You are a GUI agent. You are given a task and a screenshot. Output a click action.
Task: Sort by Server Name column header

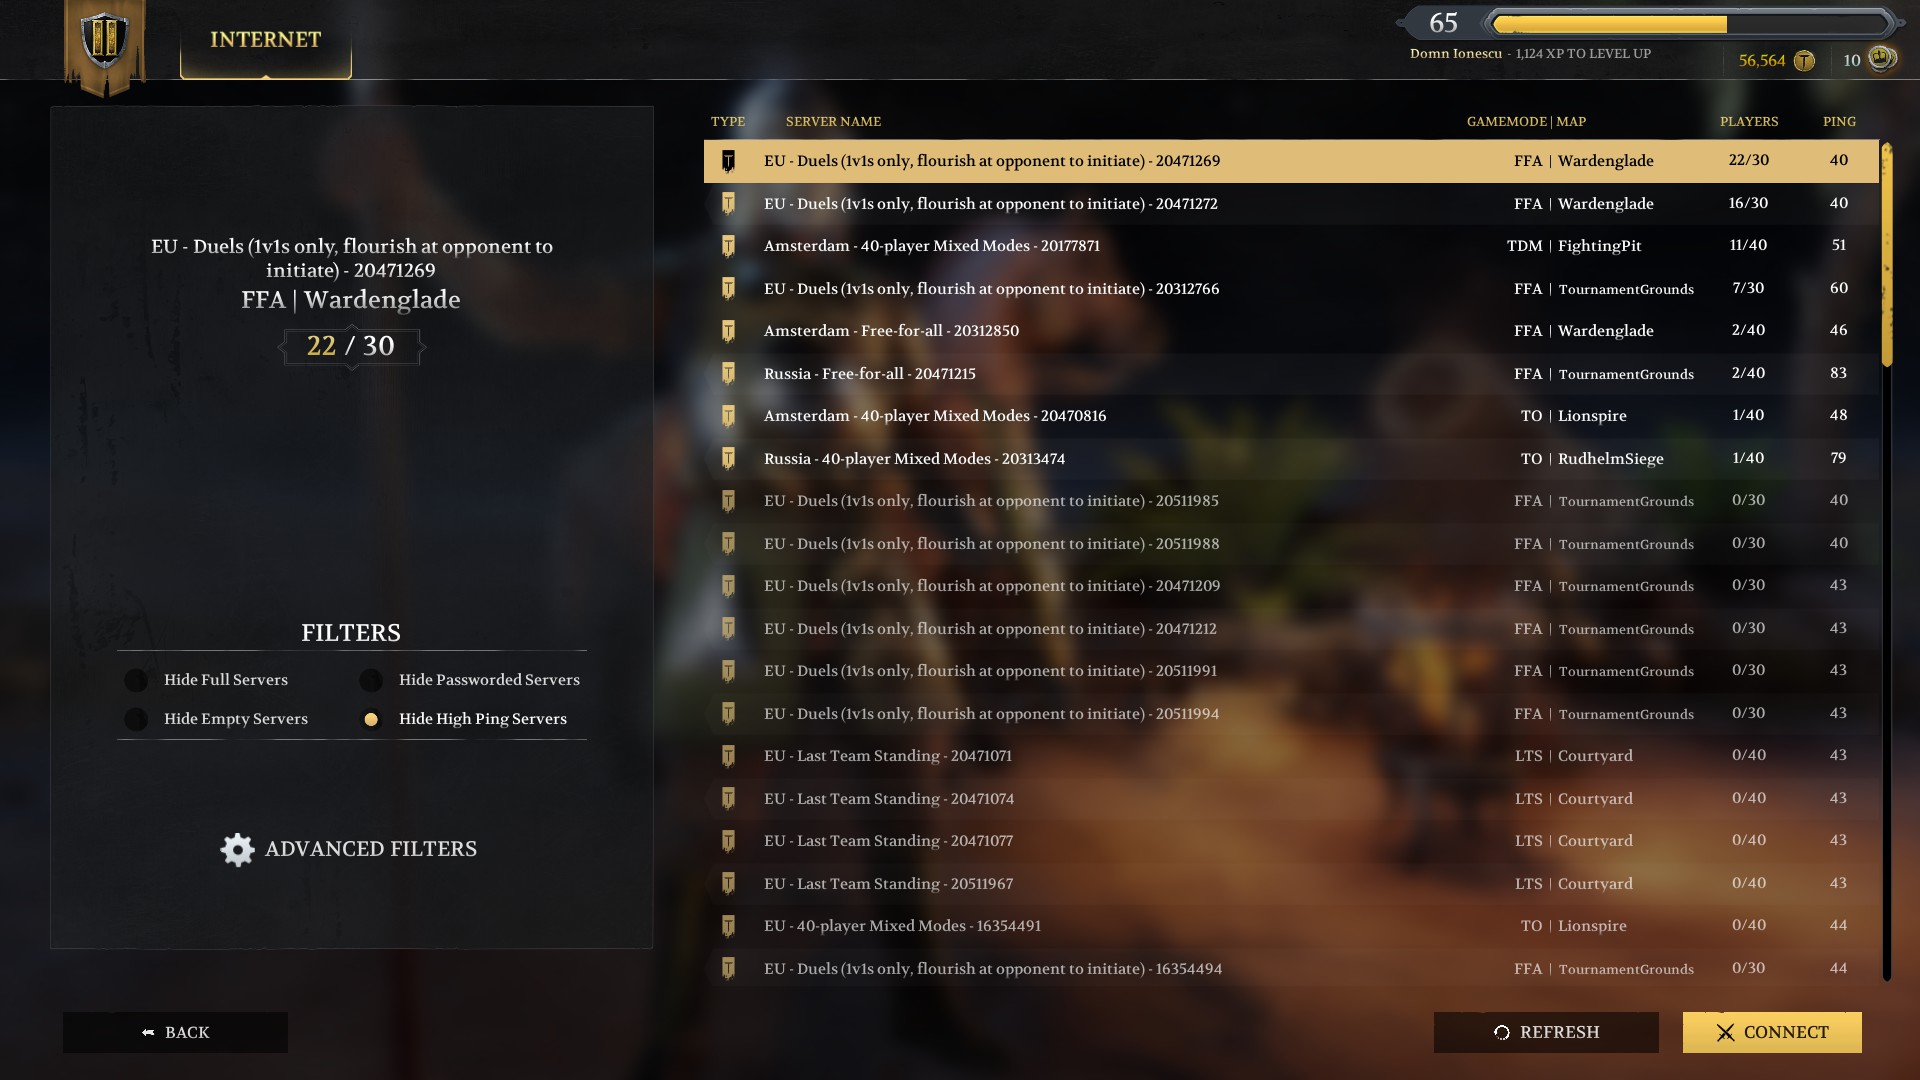833,122
